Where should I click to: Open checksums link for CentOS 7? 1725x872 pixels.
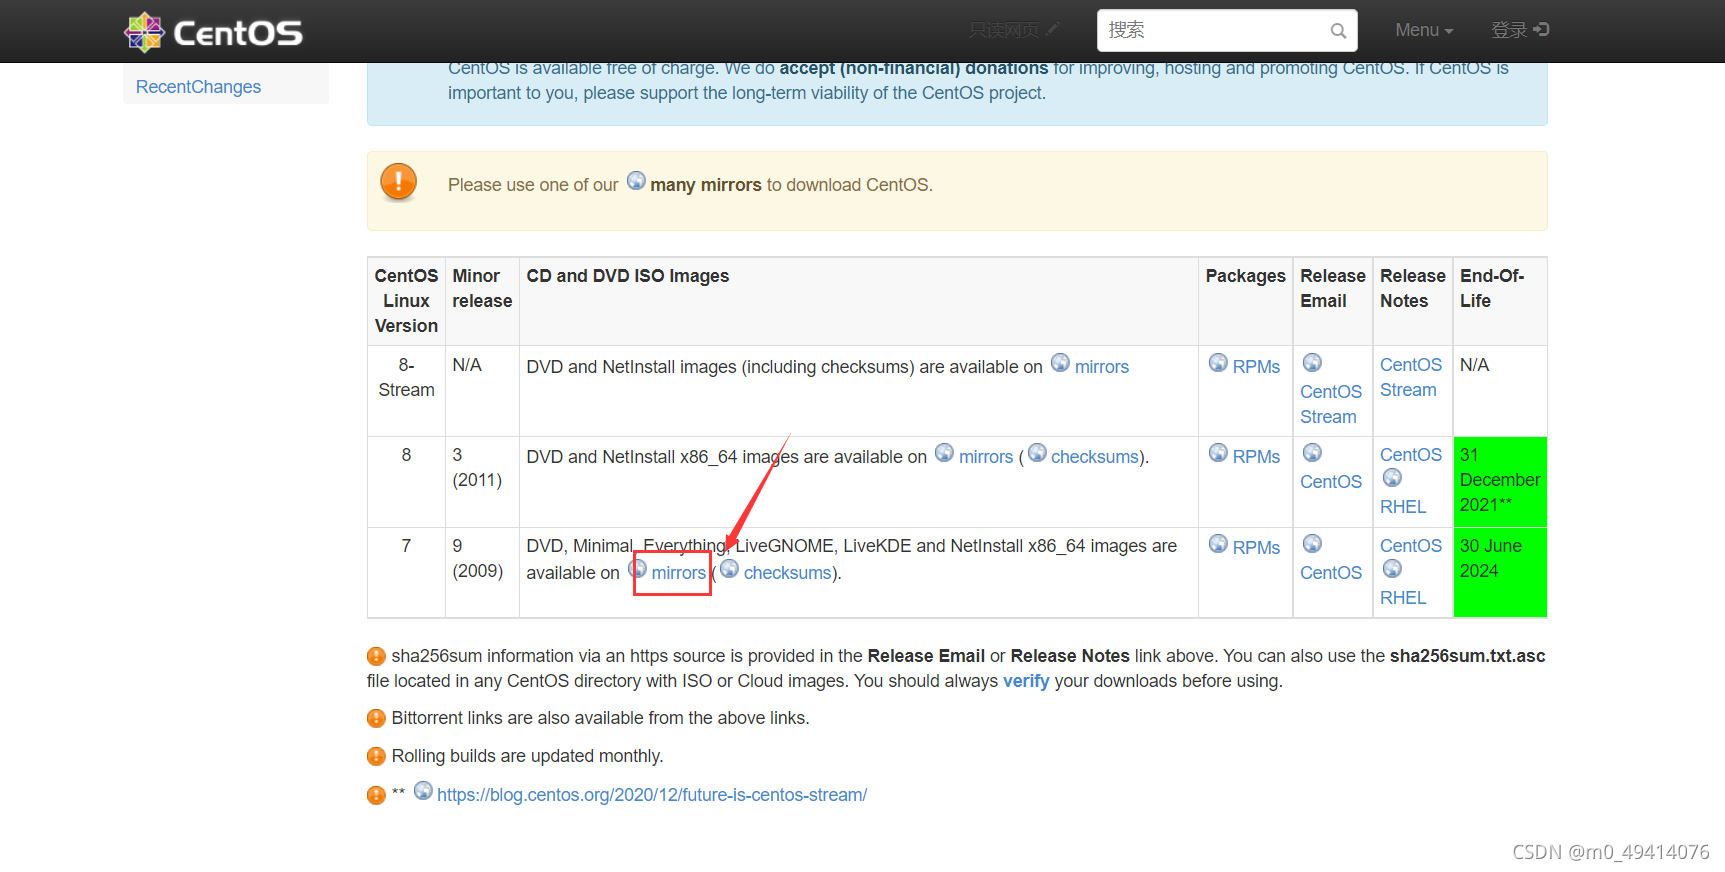pos(788,573)
